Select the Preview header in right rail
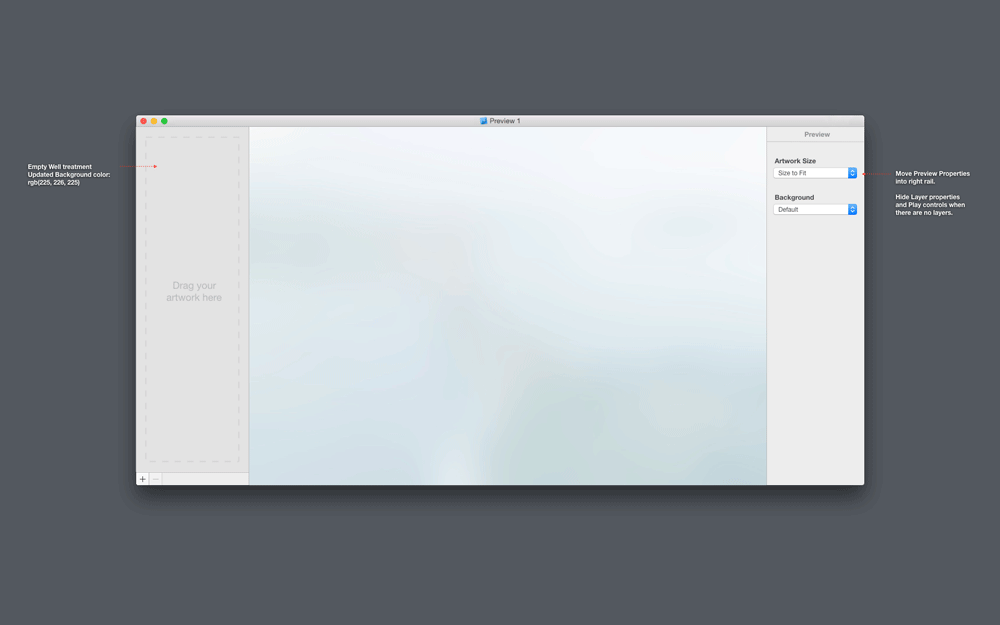Screen dimensions: 1000x625 click(x=817, y=134)
